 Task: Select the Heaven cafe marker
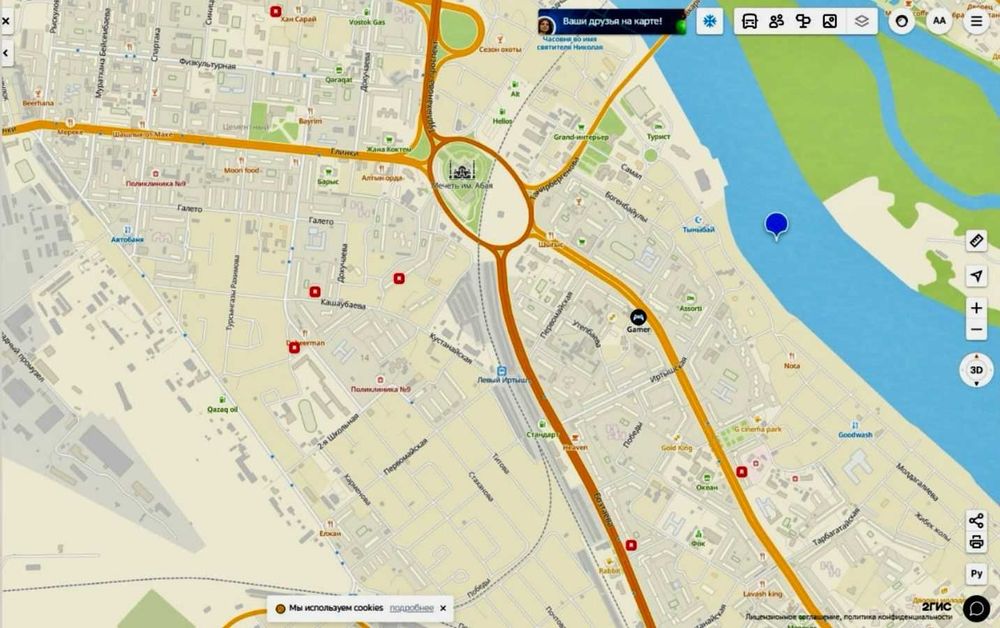(x=575, y=438)
